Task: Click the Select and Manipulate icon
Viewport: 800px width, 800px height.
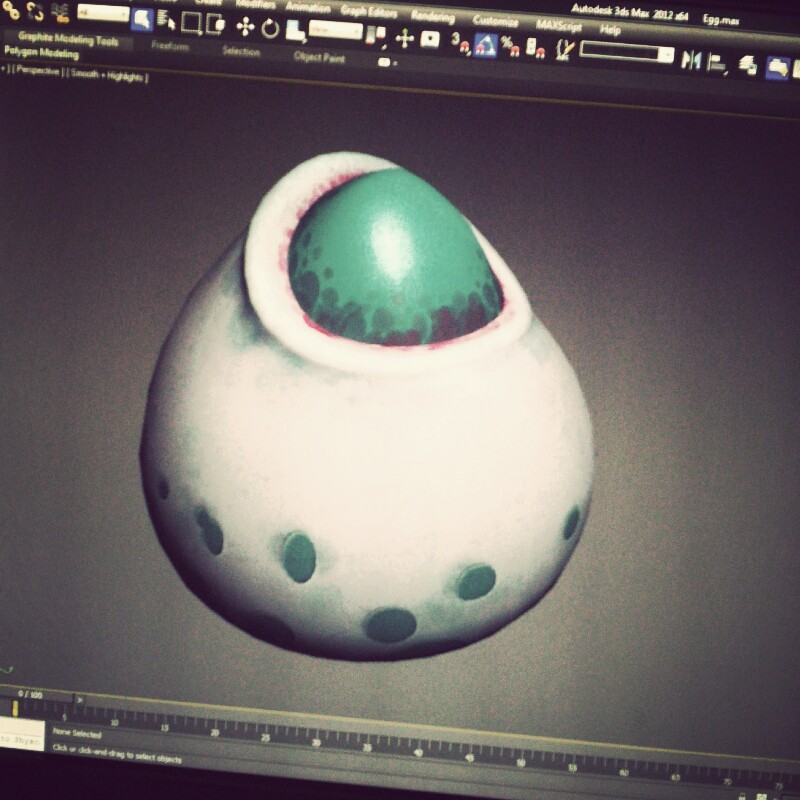Action: (x=405, y=38)
